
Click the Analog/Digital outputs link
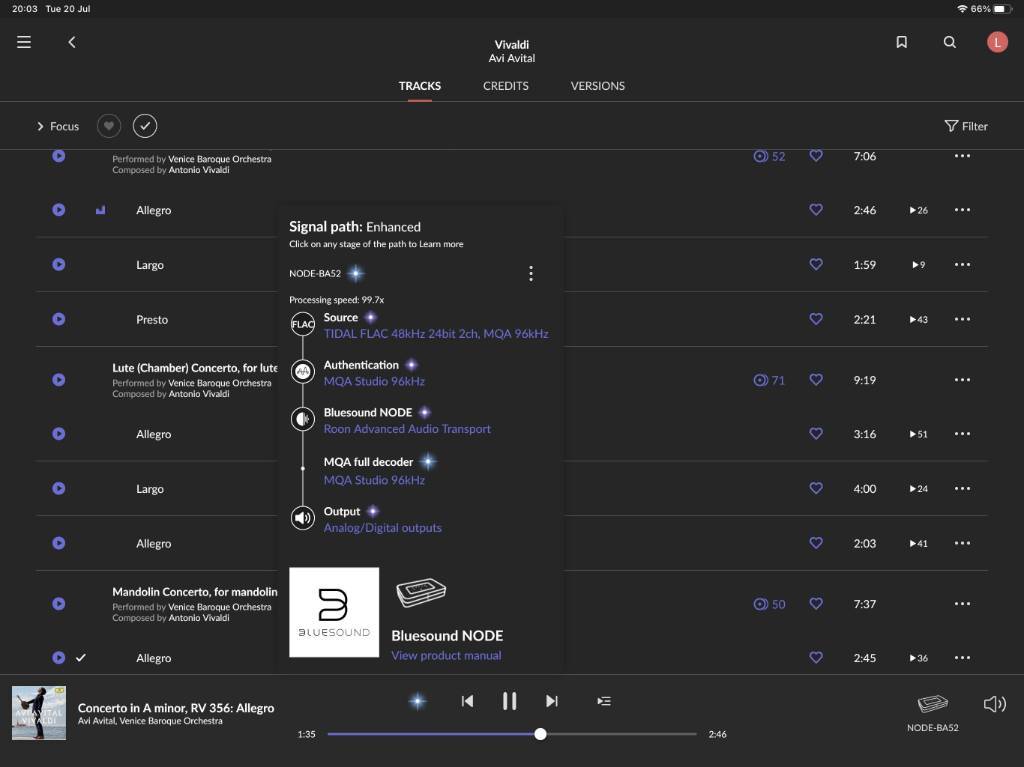[383, 528]
